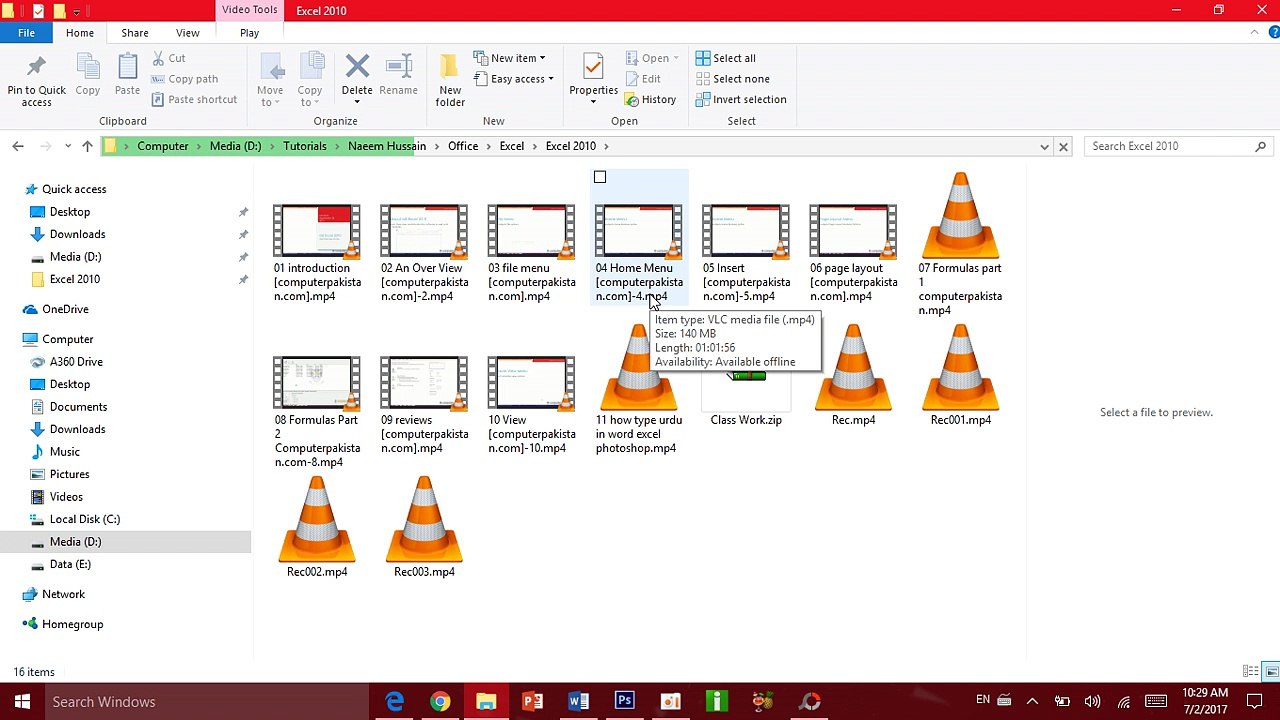Click Paste shortcut command
The width and height of the screenshot is (1280, 720).
(195, 99)
